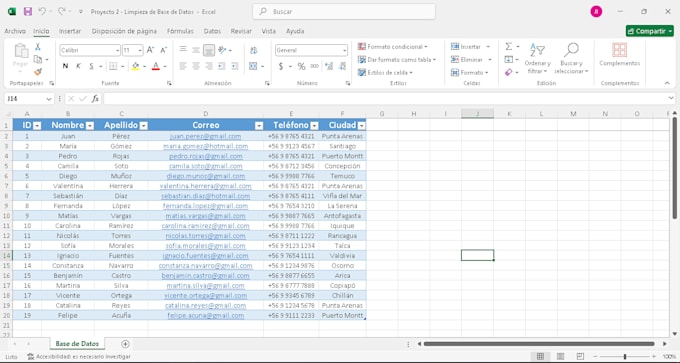Open Buscar y seleccionar magnifier
Screen dimensions: 680x363
pos(571,59)
